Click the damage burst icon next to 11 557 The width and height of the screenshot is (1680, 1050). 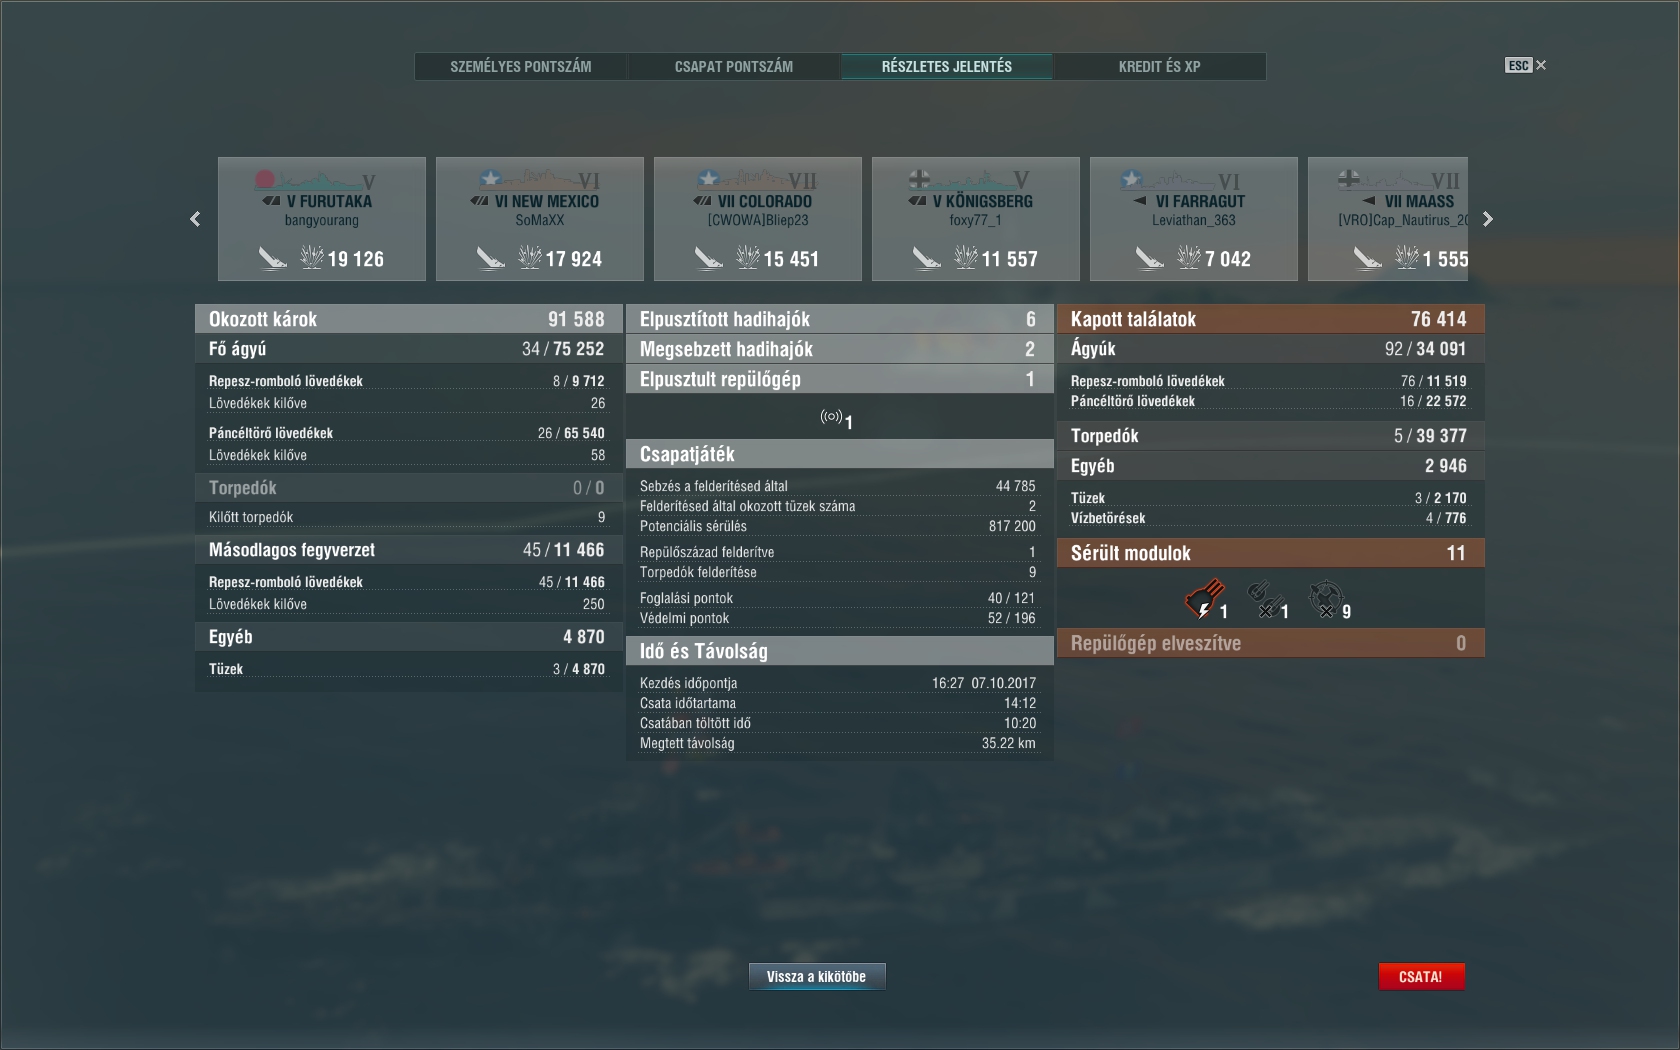(x=966, y=258)
